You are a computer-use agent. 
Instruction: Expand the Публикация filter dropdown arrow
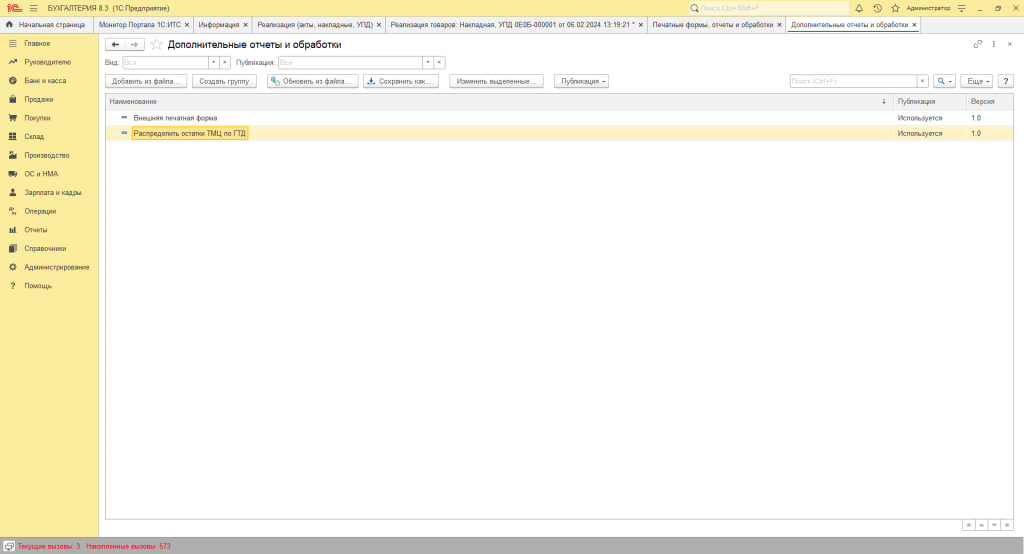pyautogui.click(x=428, y=63)
